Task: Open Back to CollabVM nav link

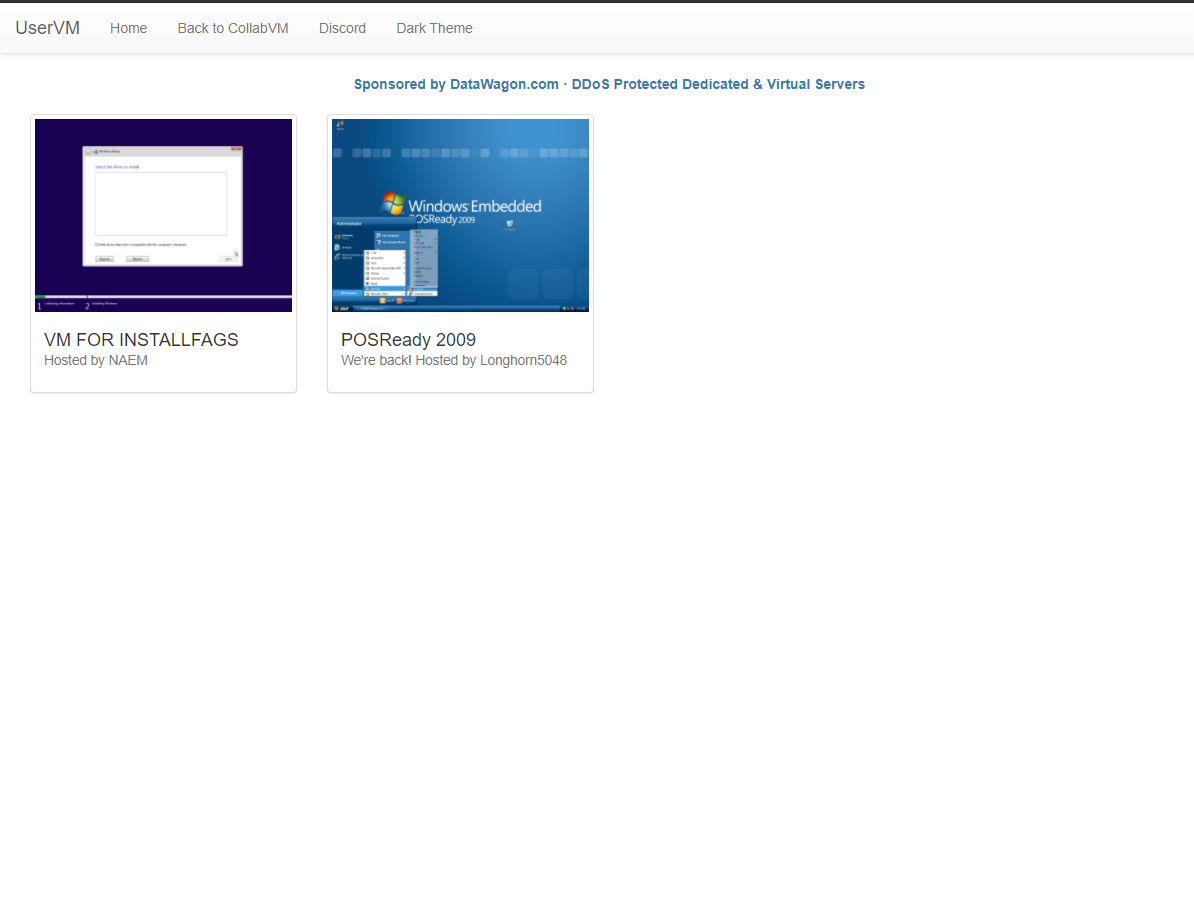Action: 233,28
